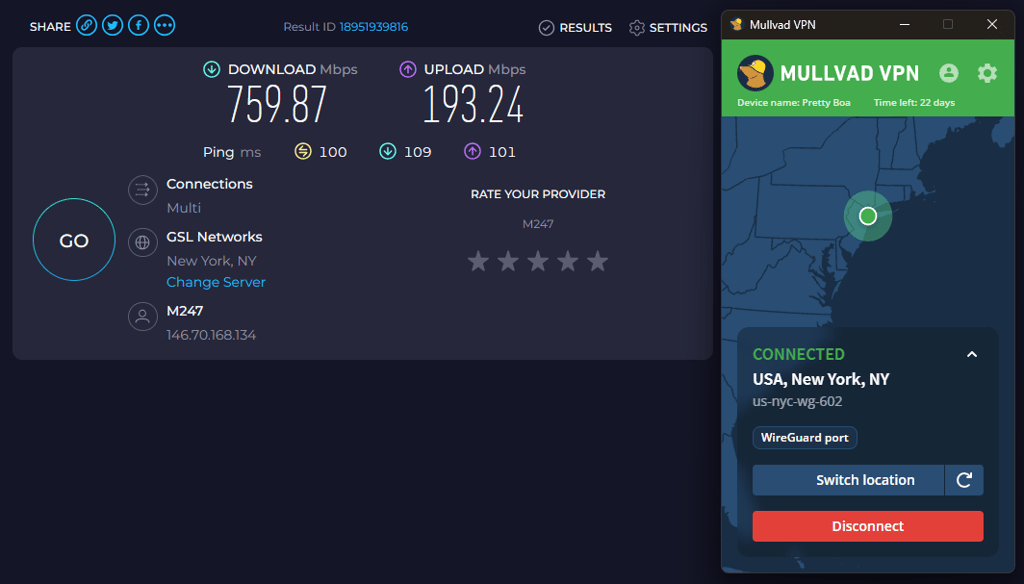Screen dimensions: 1024x584
Task: Click the upload ping icon
Action: coord(472,152)
